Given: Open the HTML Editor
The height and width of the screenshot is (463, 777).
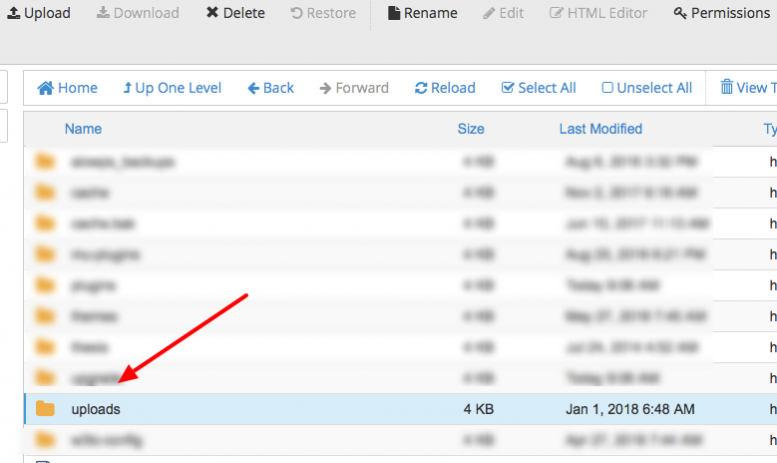Looking at the screenshot, I should tap(598, 13).
